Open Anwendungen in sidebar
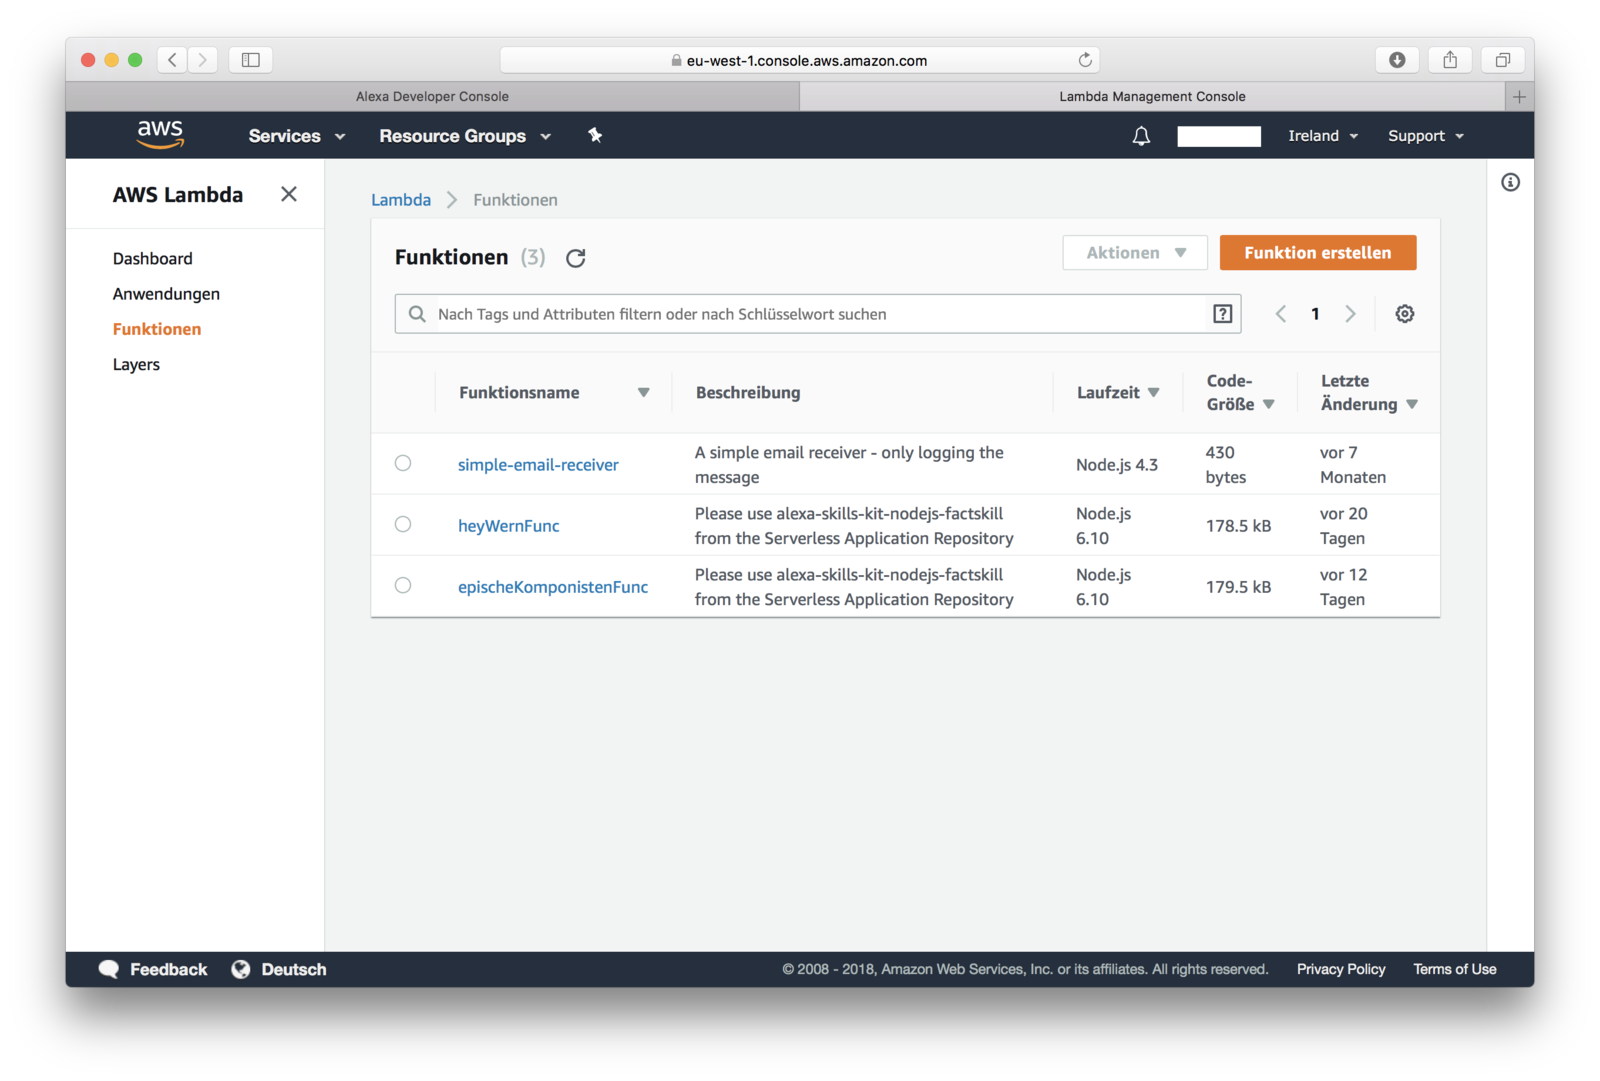The image size is (1600, 1081). tap(166, 294)
